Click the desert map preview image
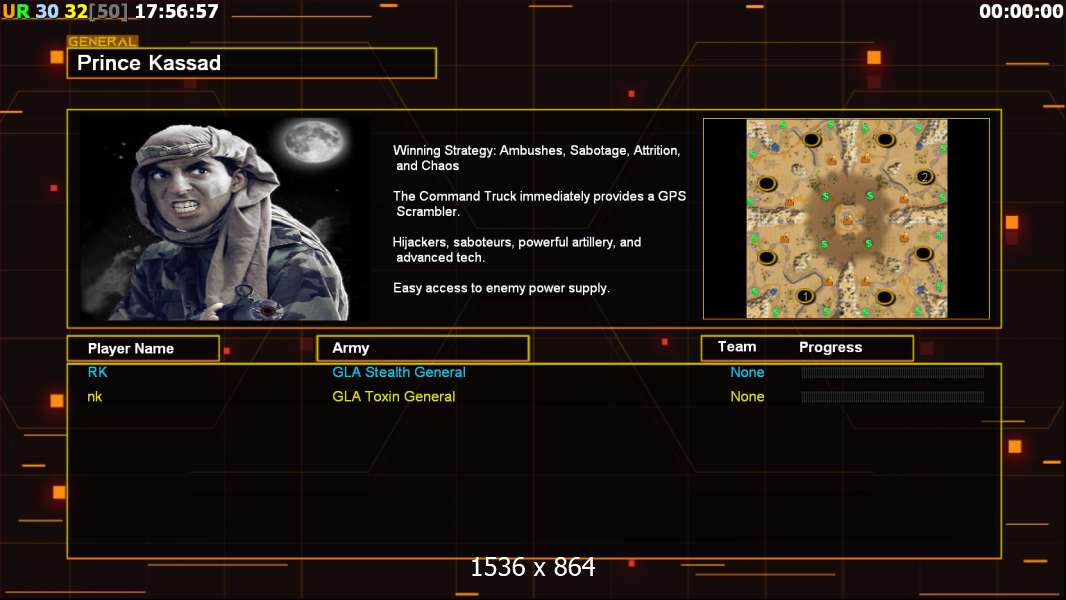Screen dimensions: 1066x600 point(846,218)
